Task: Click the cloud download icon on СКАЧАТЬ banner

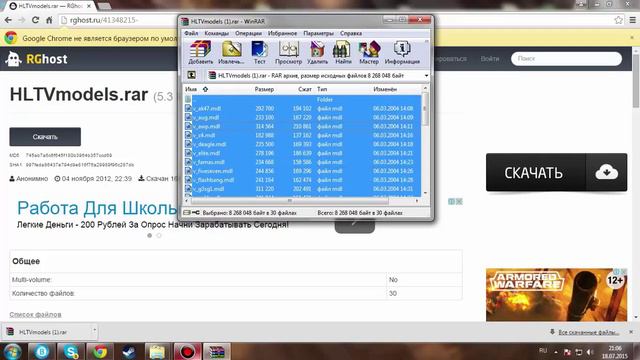Action: tap(607, 172)
